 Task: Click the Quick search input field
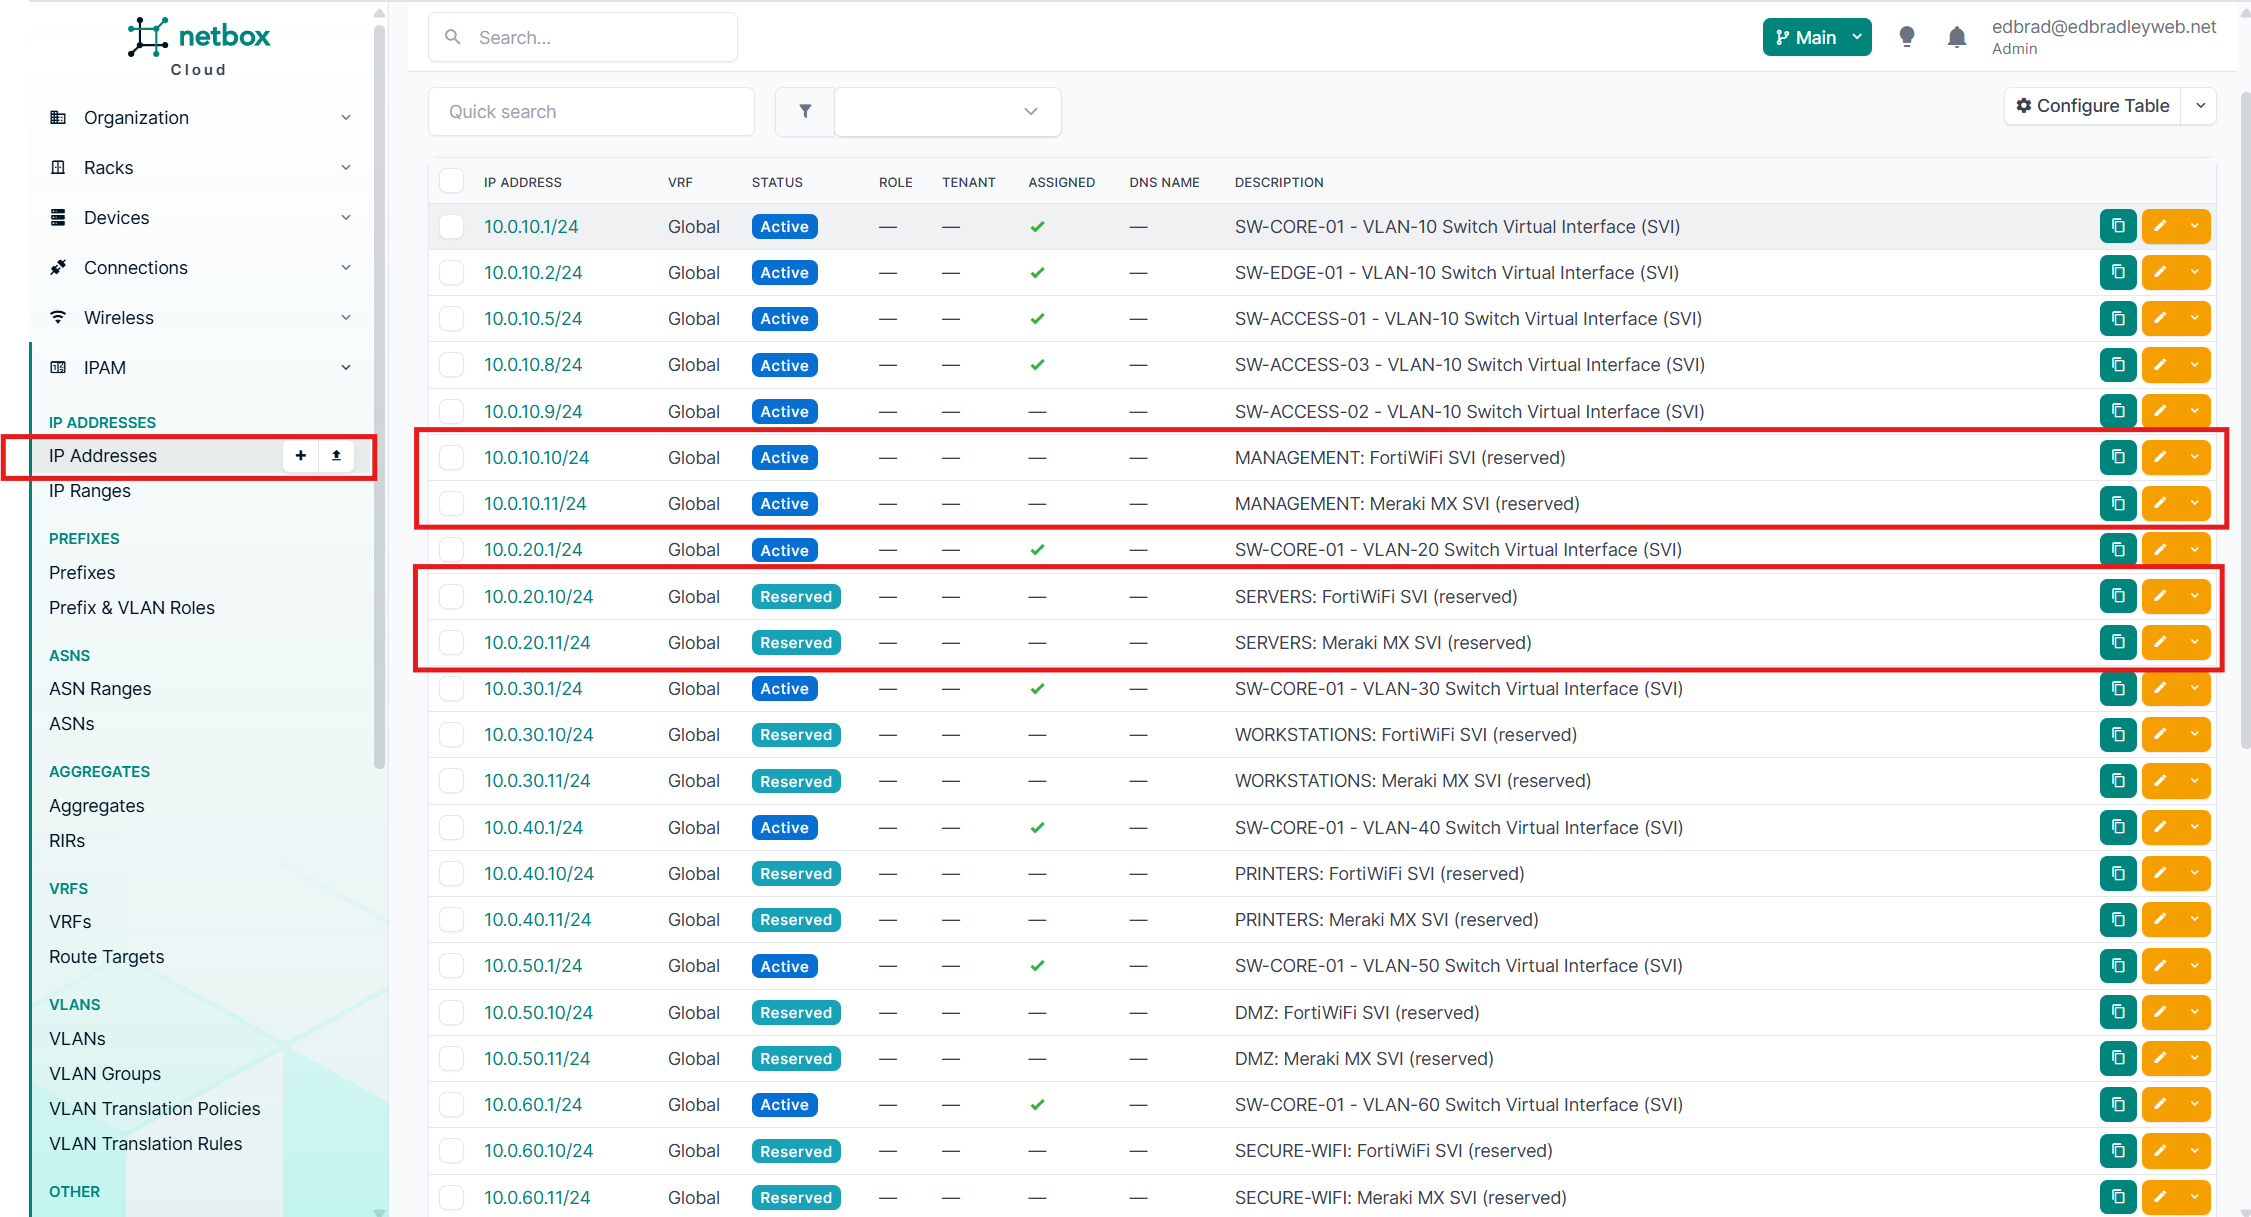[x=591, y=111]
